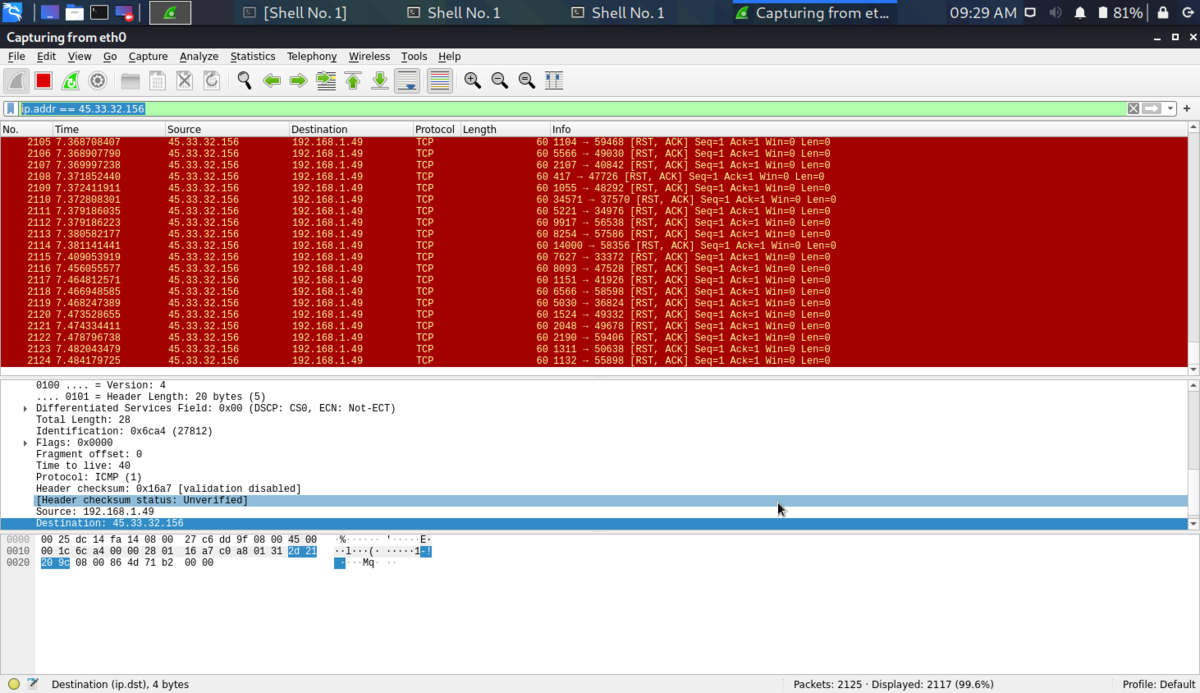The width and height of the screenshot is (1200, 693).
Task: Click scroll-up arrow of packet details scrollbar
Action: (1194, 385)
